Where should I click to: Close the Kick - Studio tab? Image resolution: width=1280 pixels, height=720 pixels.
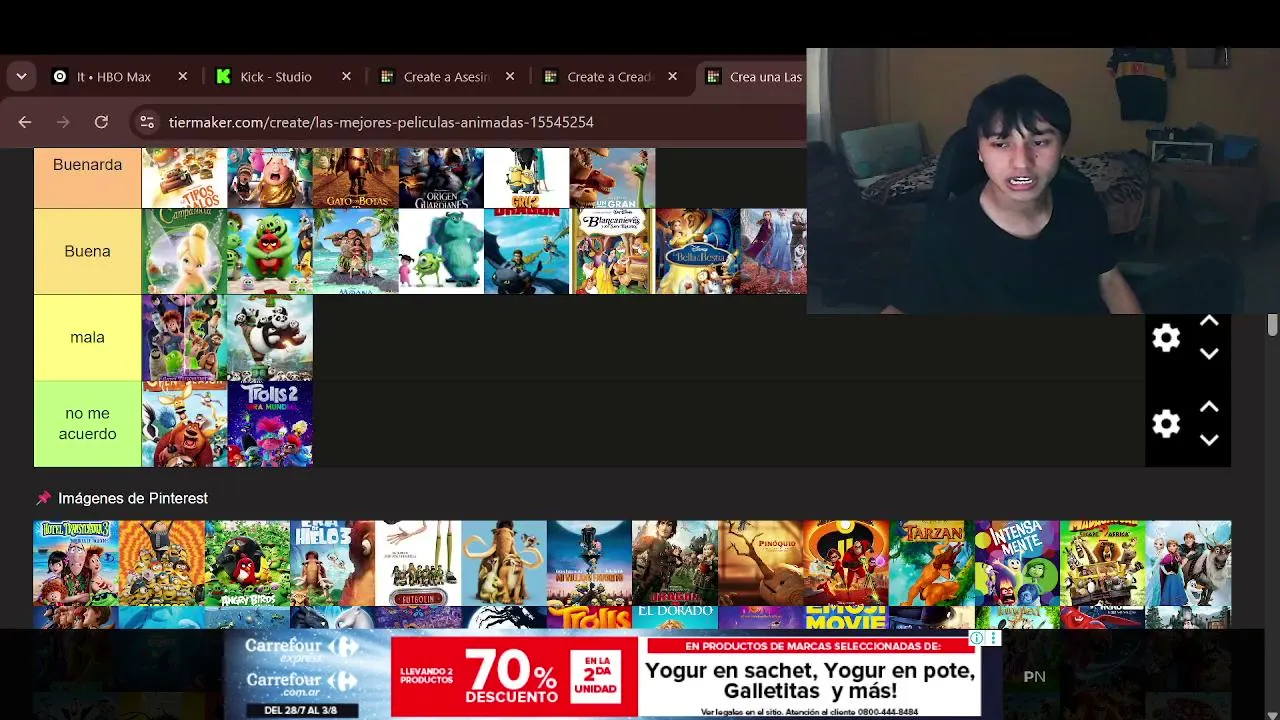pyautogui.click(x=347, y=77)
